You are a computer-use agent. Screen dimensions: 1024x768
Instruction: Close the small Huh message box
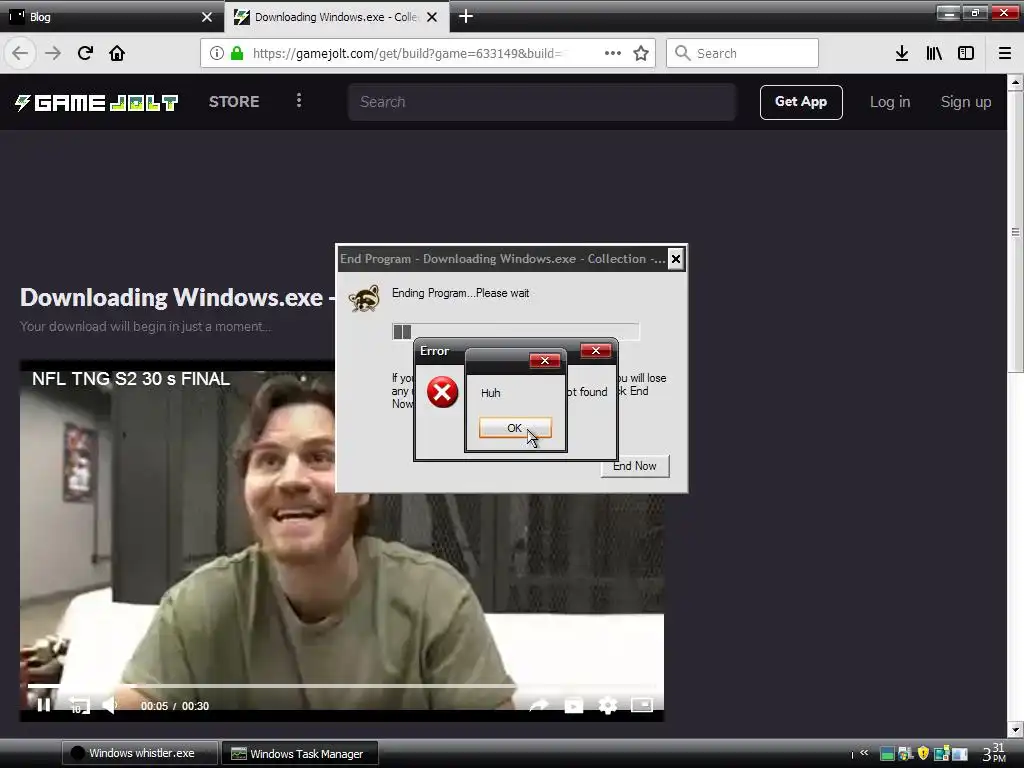pyautogui.click(x=545, y=360)
